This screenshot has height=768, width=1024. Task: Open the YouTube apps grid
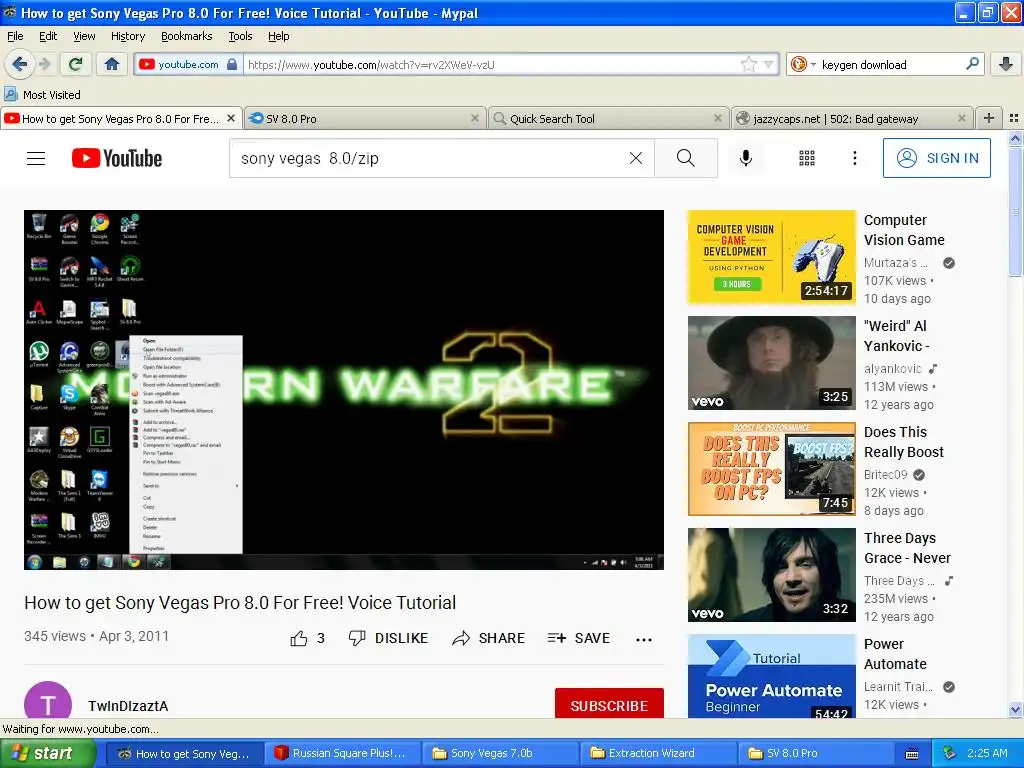[807, 158]
